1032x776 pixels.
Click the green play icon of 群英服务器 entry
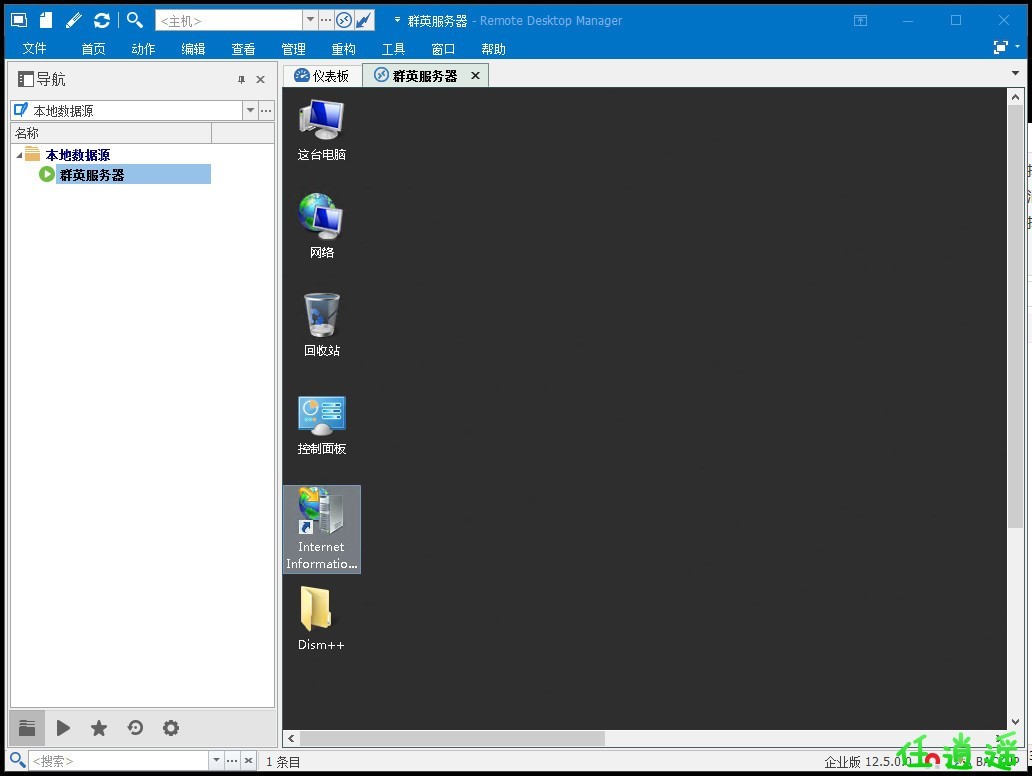point(46,174)
